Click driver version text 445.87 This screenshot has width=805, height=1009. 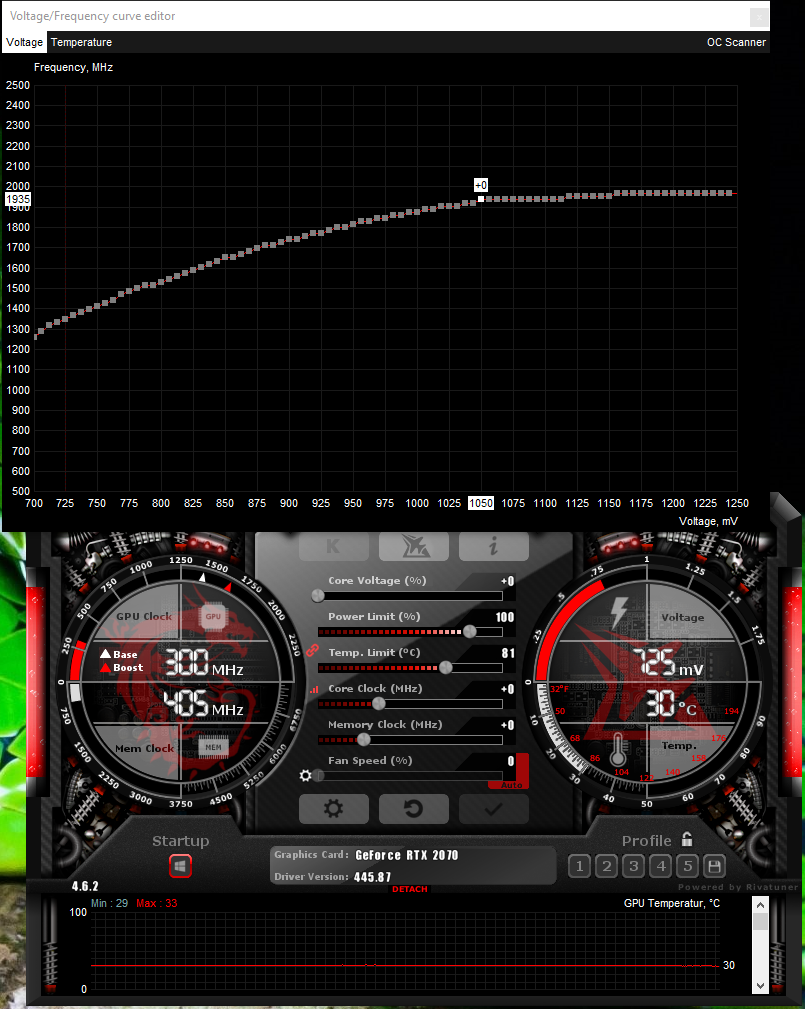[373, 877]
